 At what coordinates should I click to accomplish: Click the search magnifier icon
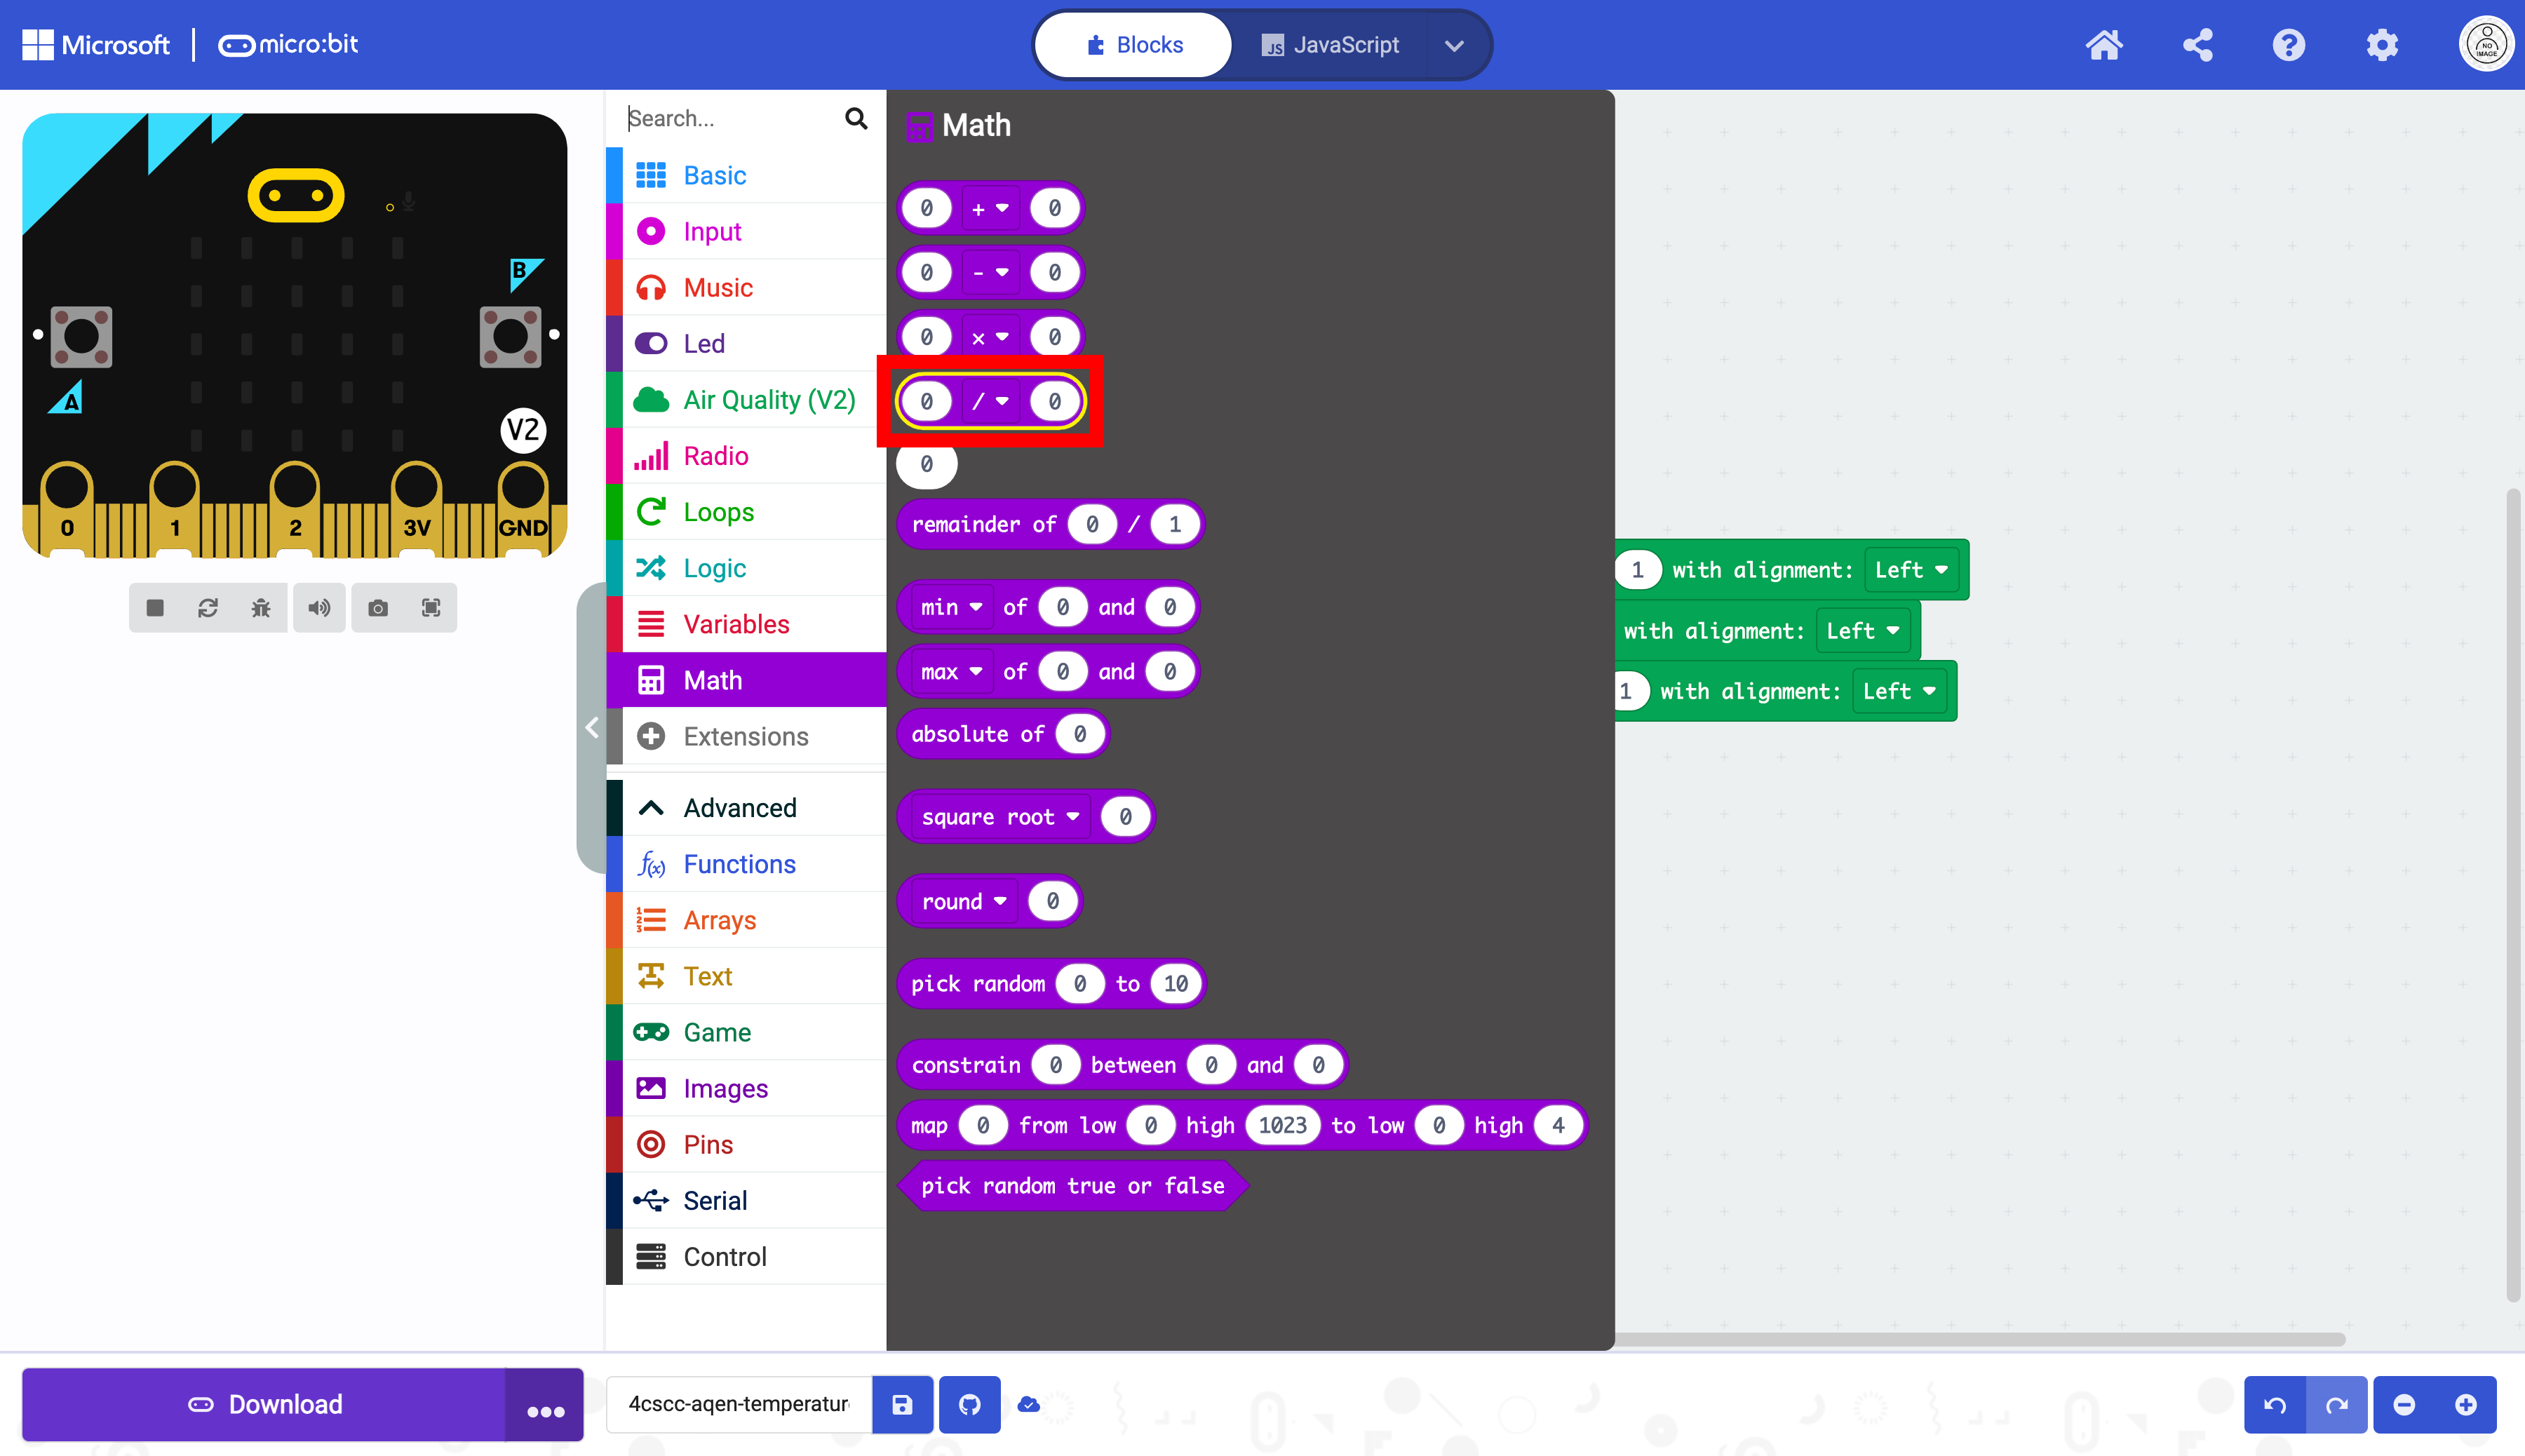click(x=856, y=119)
